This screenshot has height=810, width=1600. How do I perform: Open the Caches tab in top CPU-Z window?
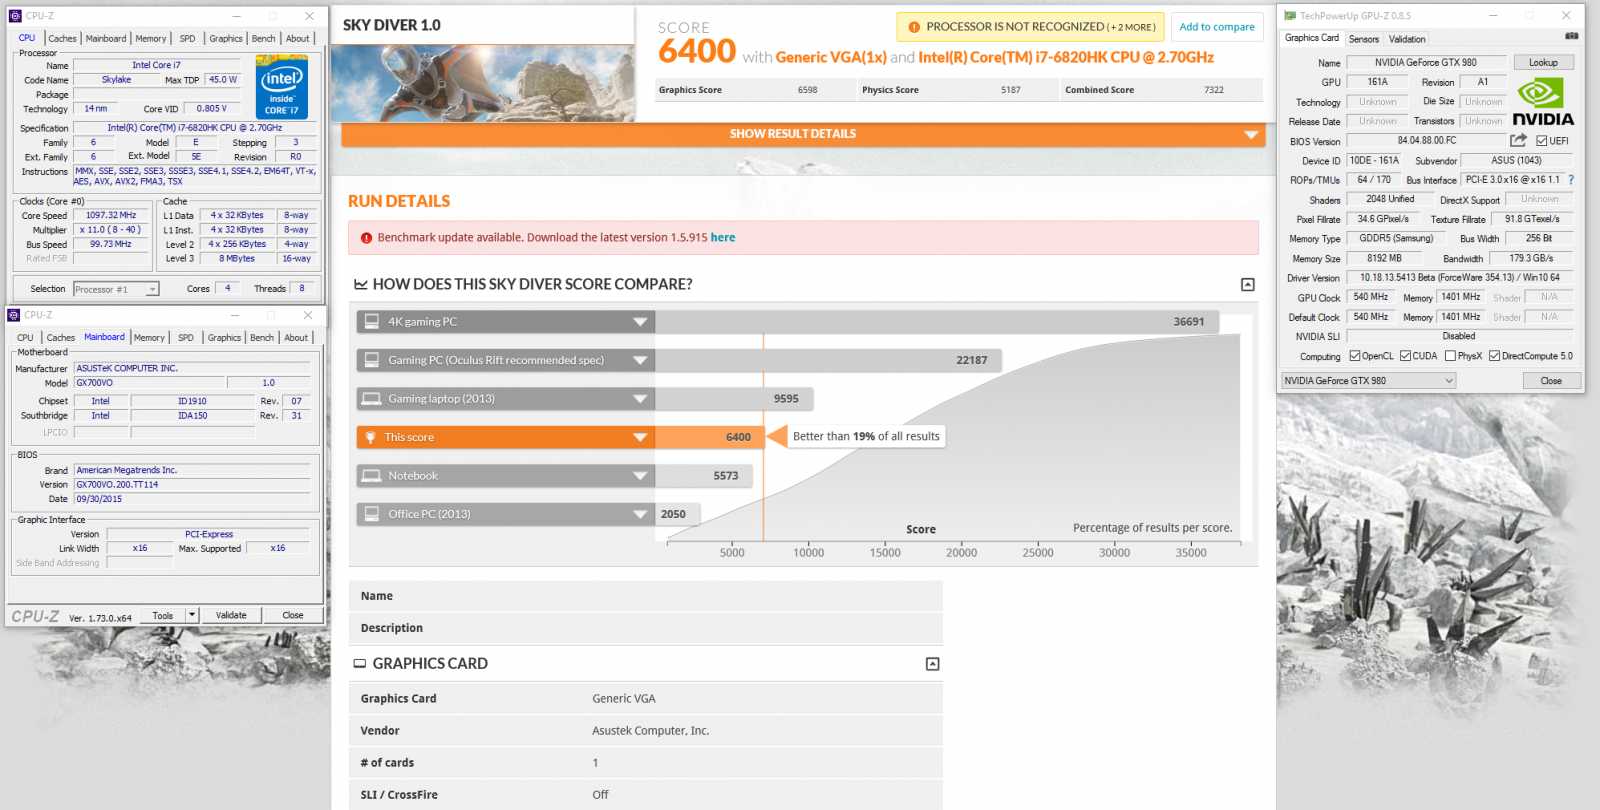click(62, 39)
